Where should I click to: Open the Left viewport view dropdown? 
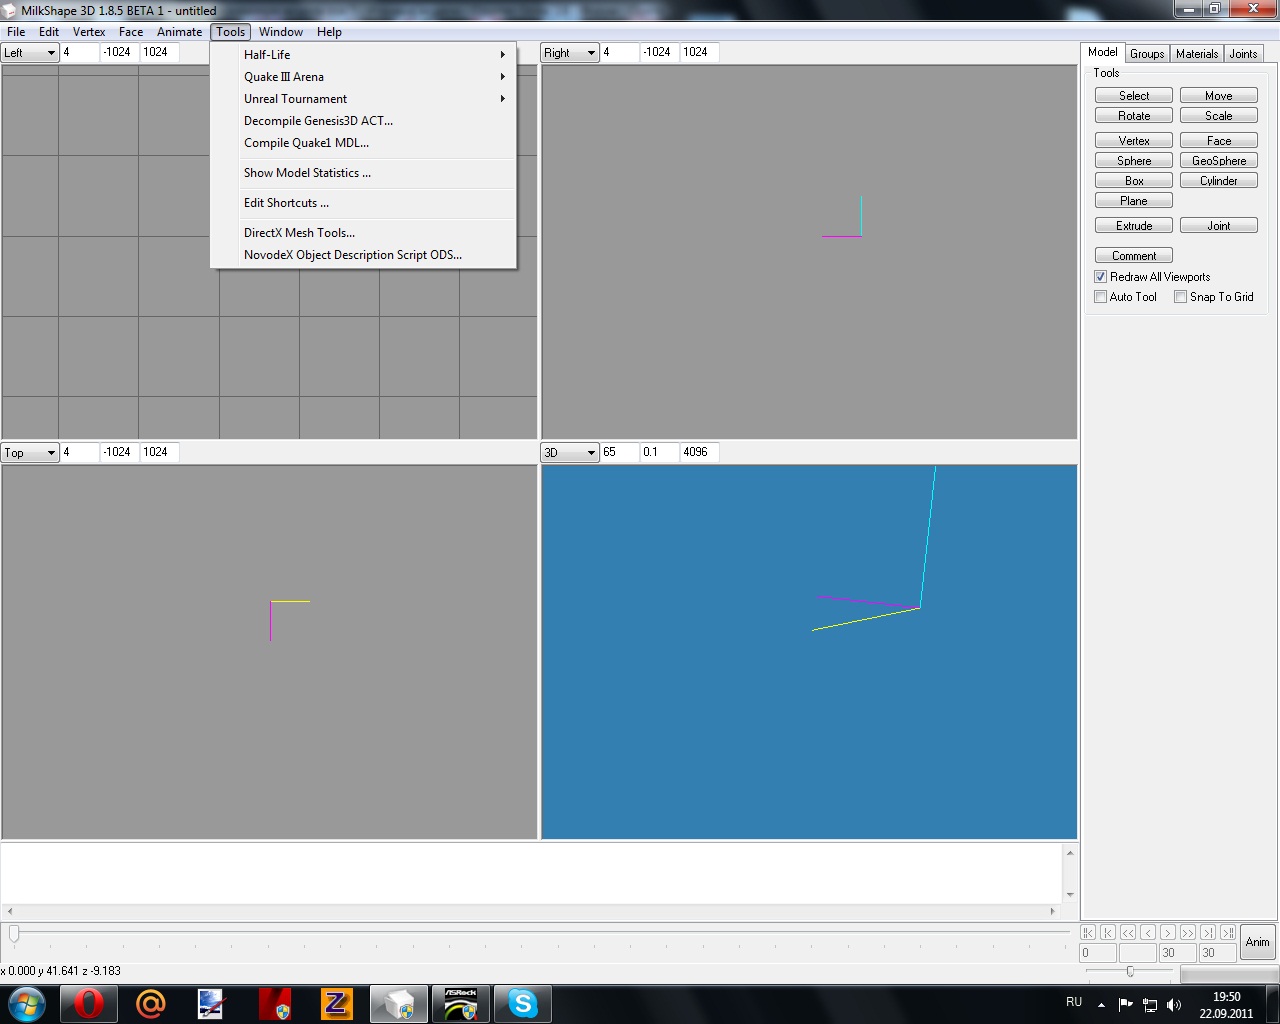click(30, 53)
